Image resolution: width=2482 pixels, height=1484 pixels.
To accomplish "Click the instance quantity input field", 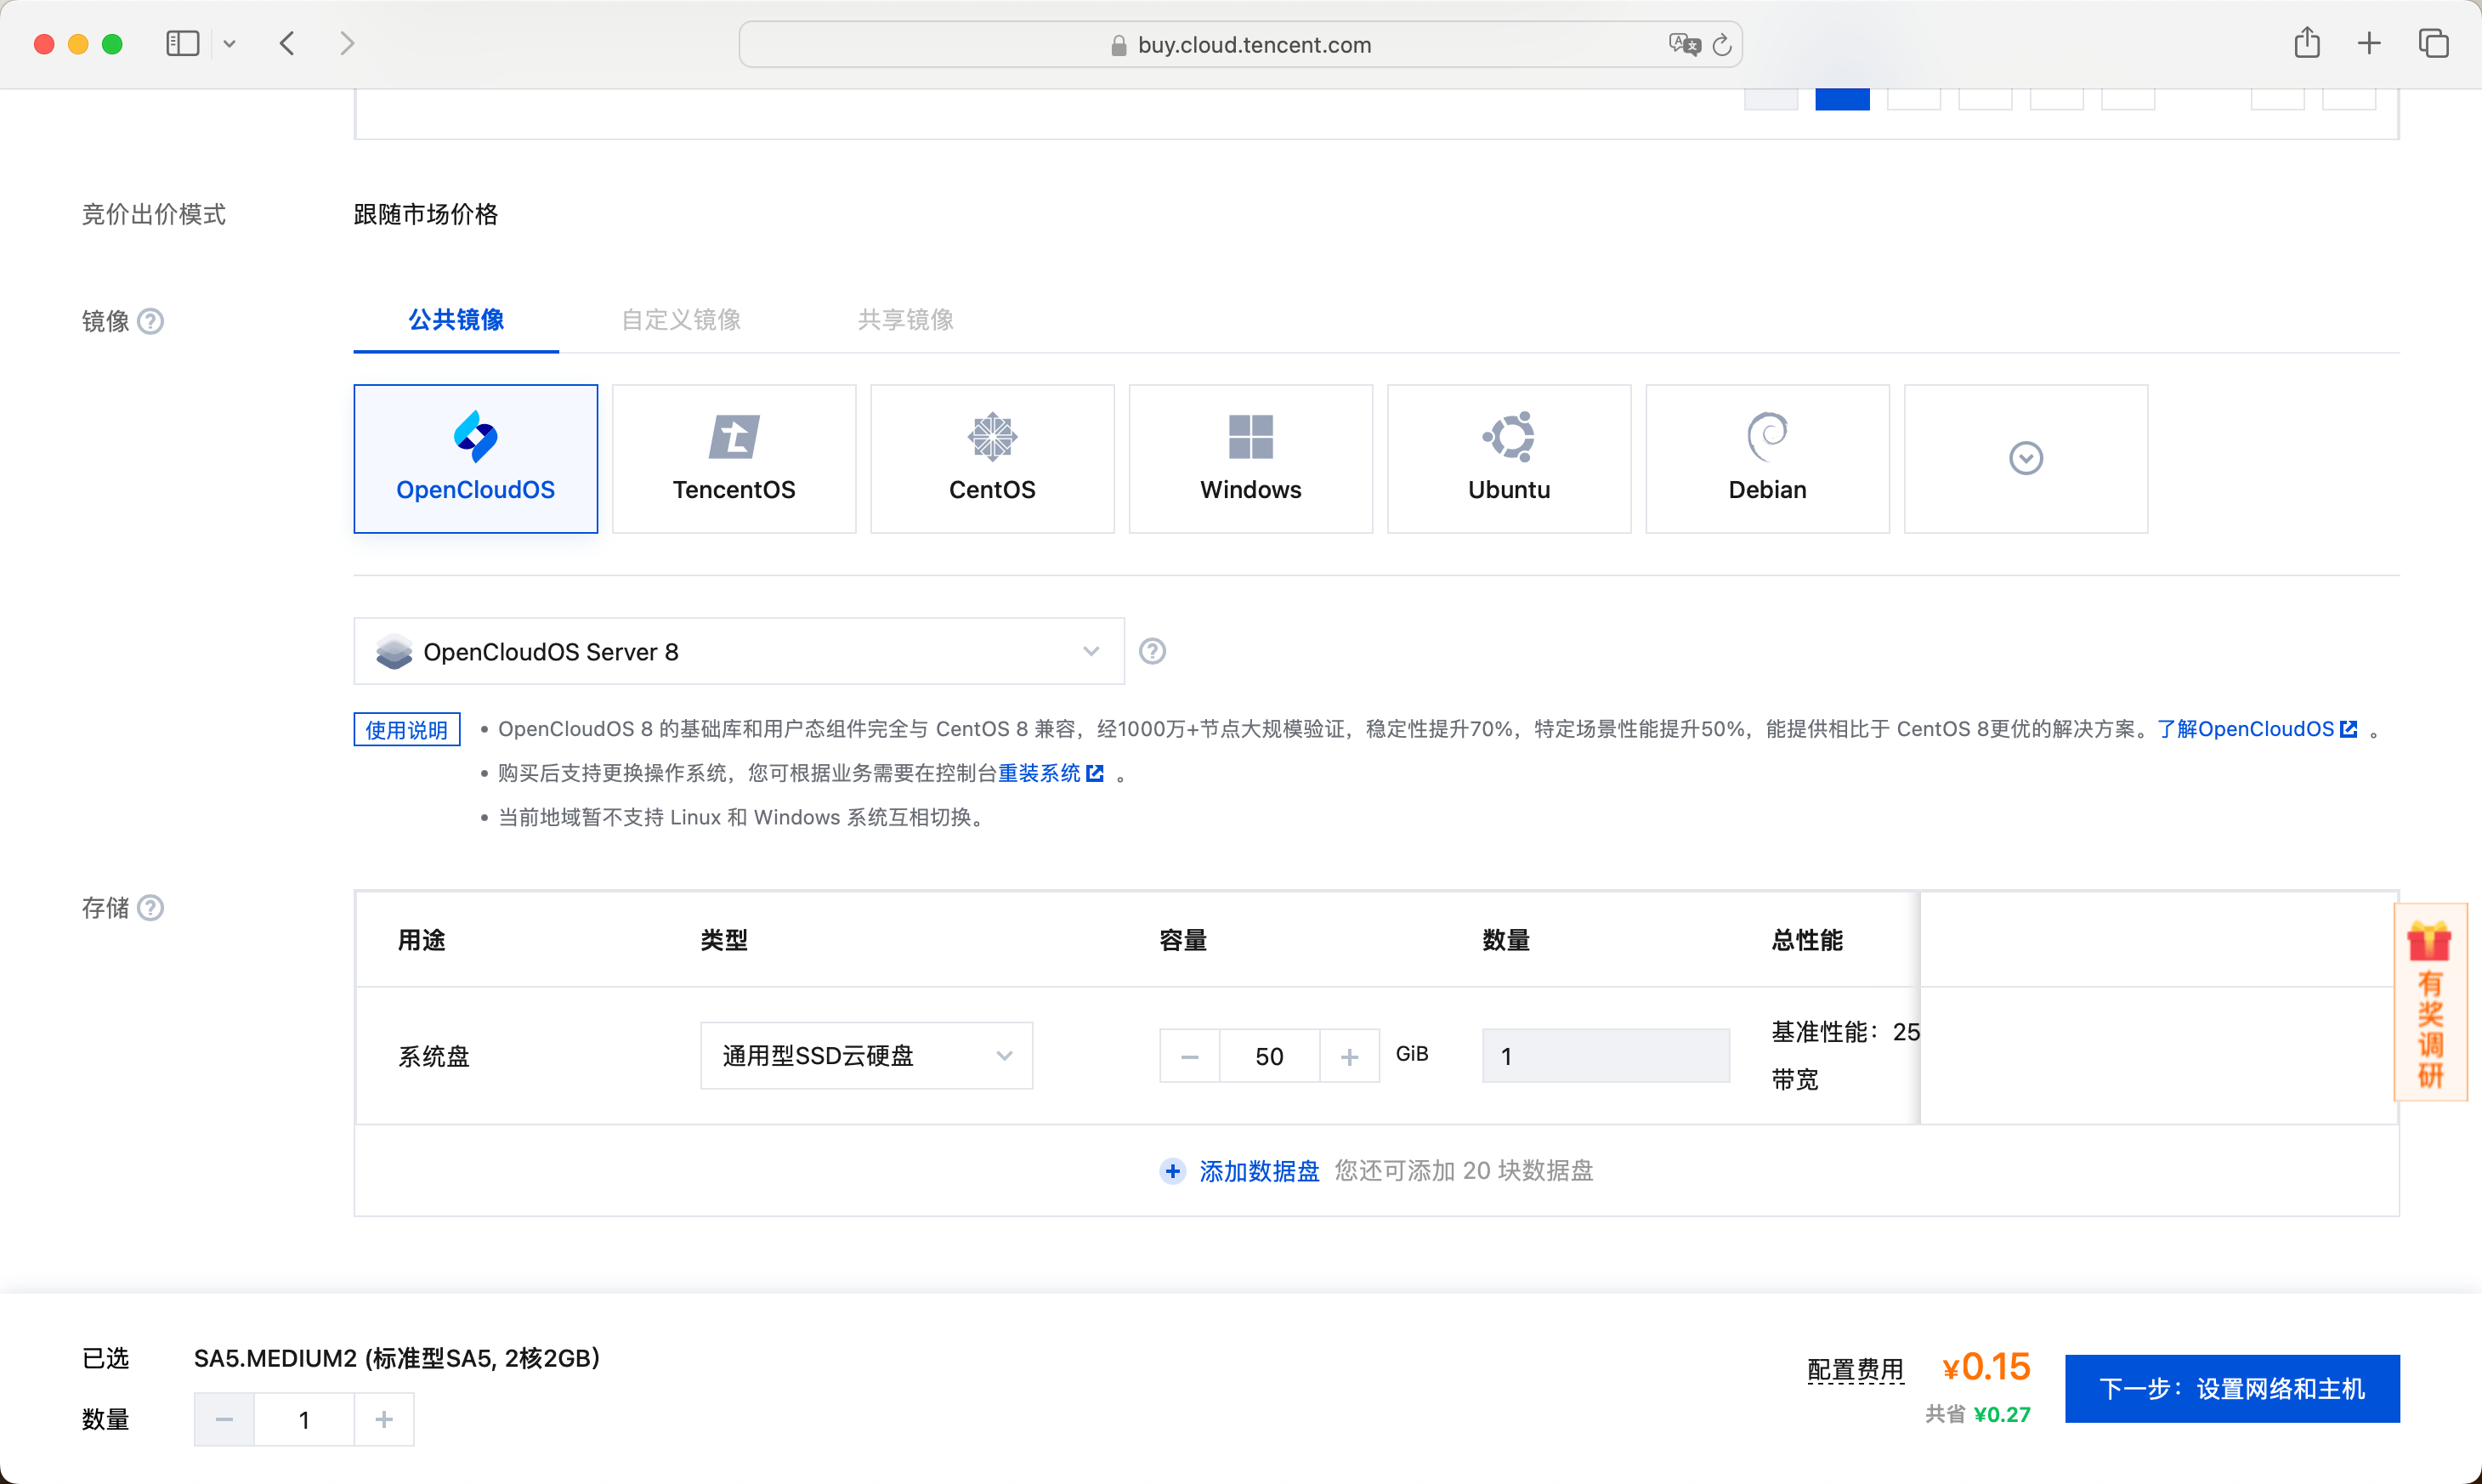I will coord(304,1419).
